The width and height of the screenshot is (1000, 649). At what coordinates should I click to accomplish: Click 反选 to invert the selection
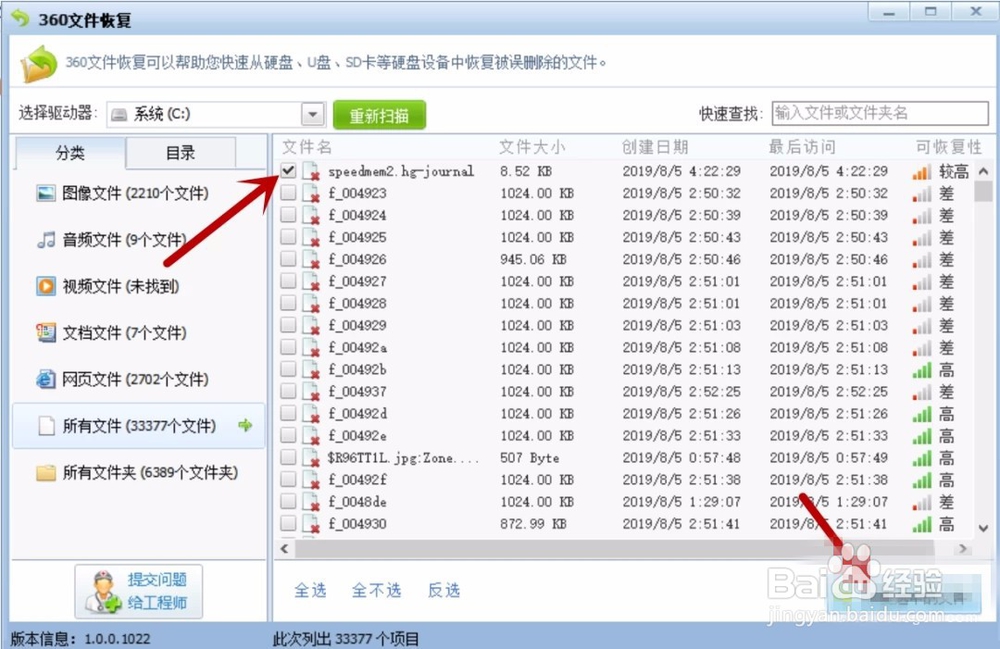[443, 590]
